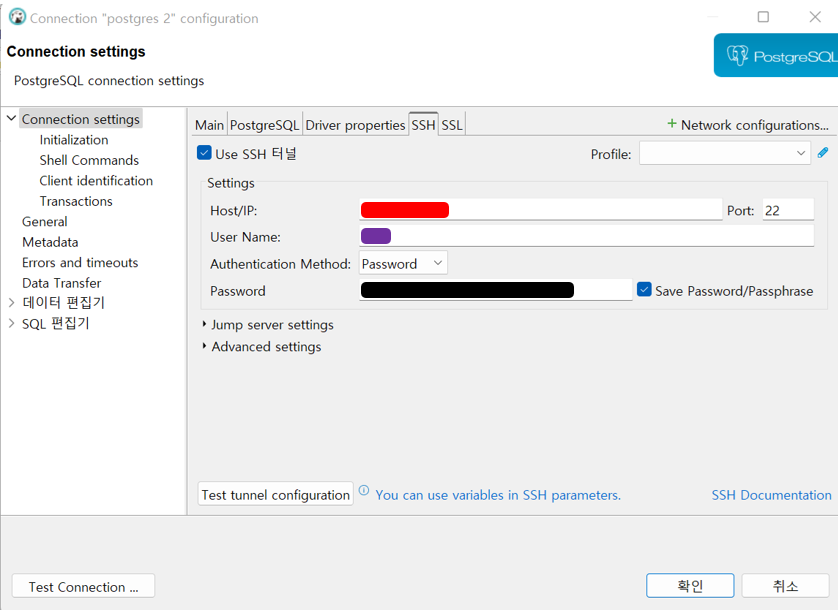Select 데이터 편집기 in the tree

(63, 303)
